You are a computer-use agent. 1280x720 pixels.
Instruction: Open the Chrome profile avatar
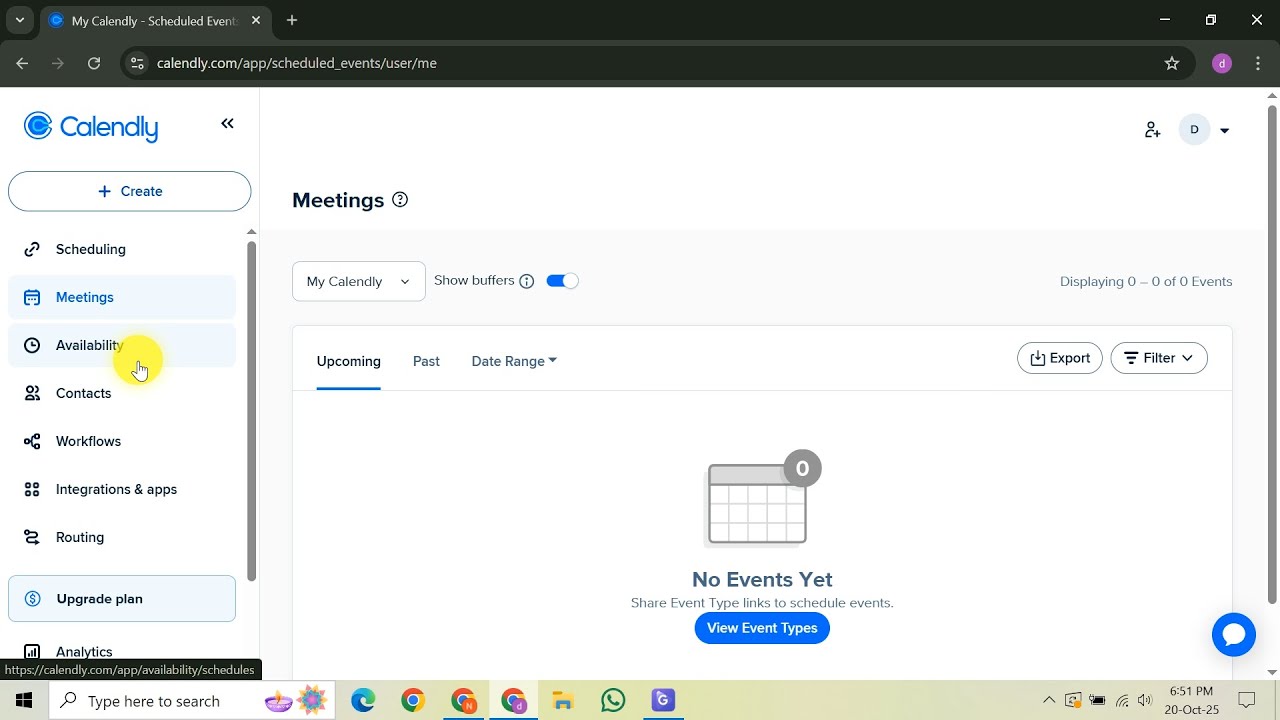pos(1221,63)
